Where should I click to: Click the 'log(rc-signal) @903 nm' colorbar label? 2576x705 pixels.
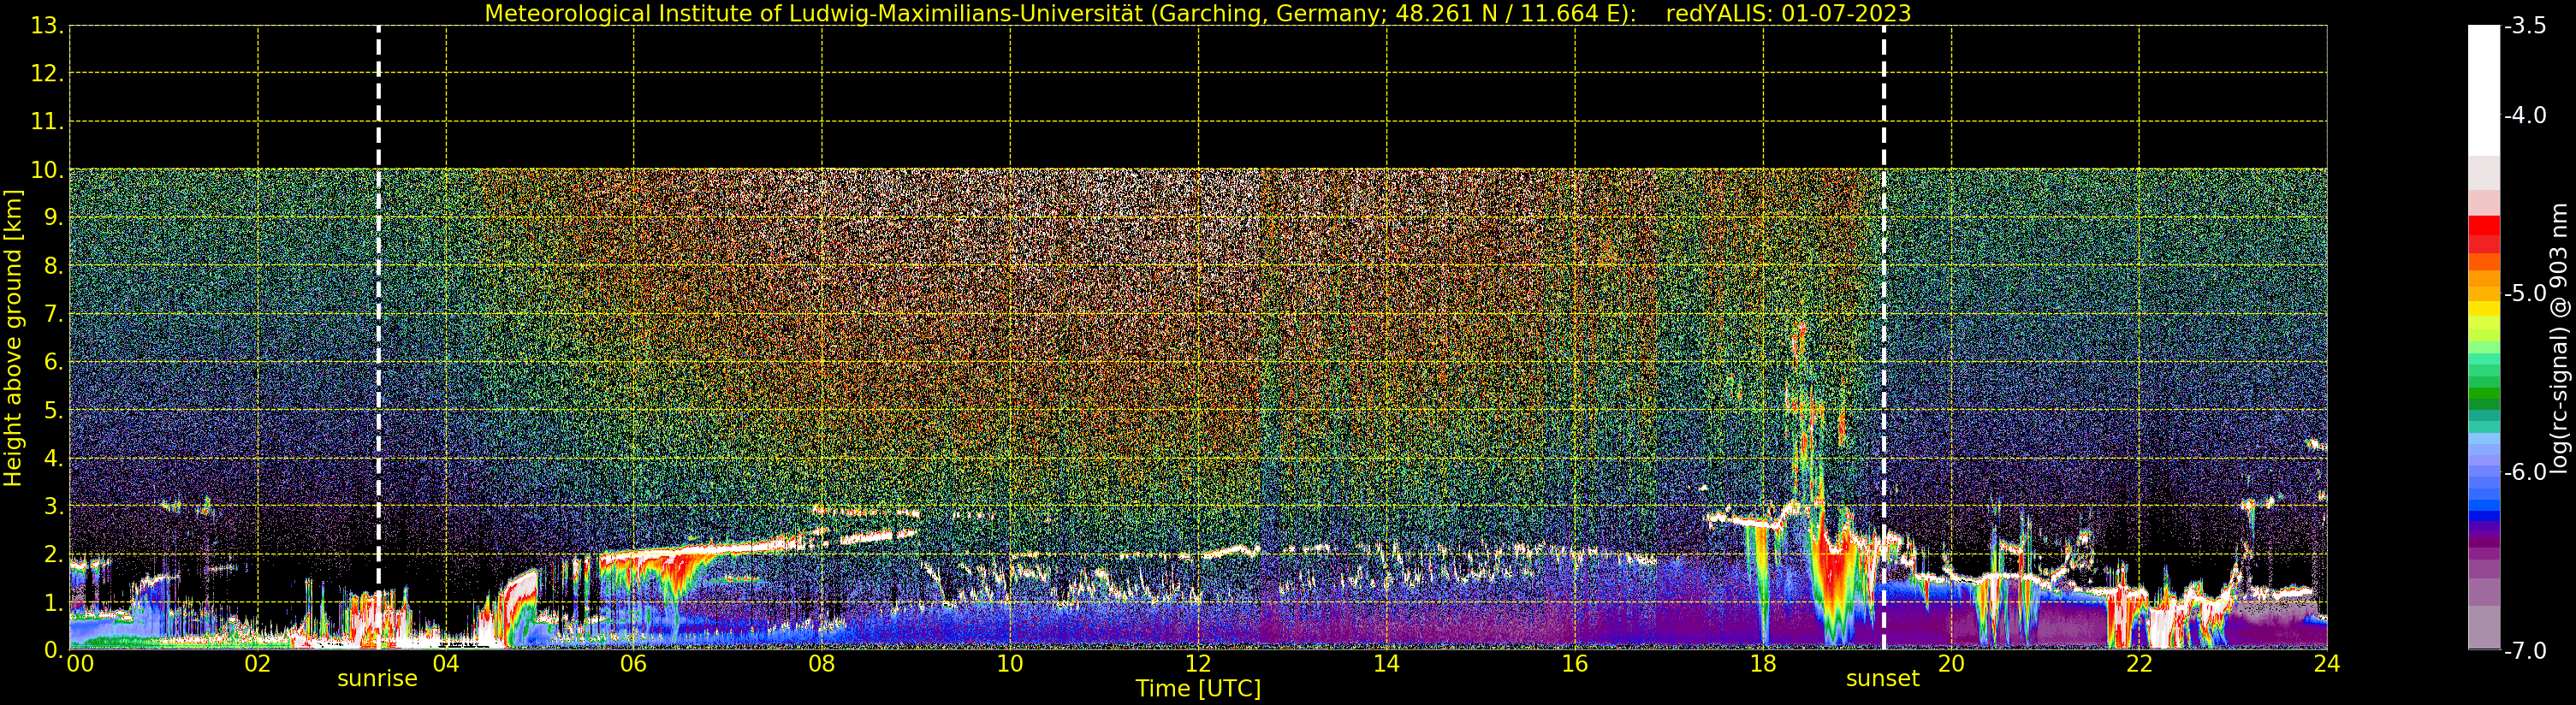click(x=2558, y=338)
